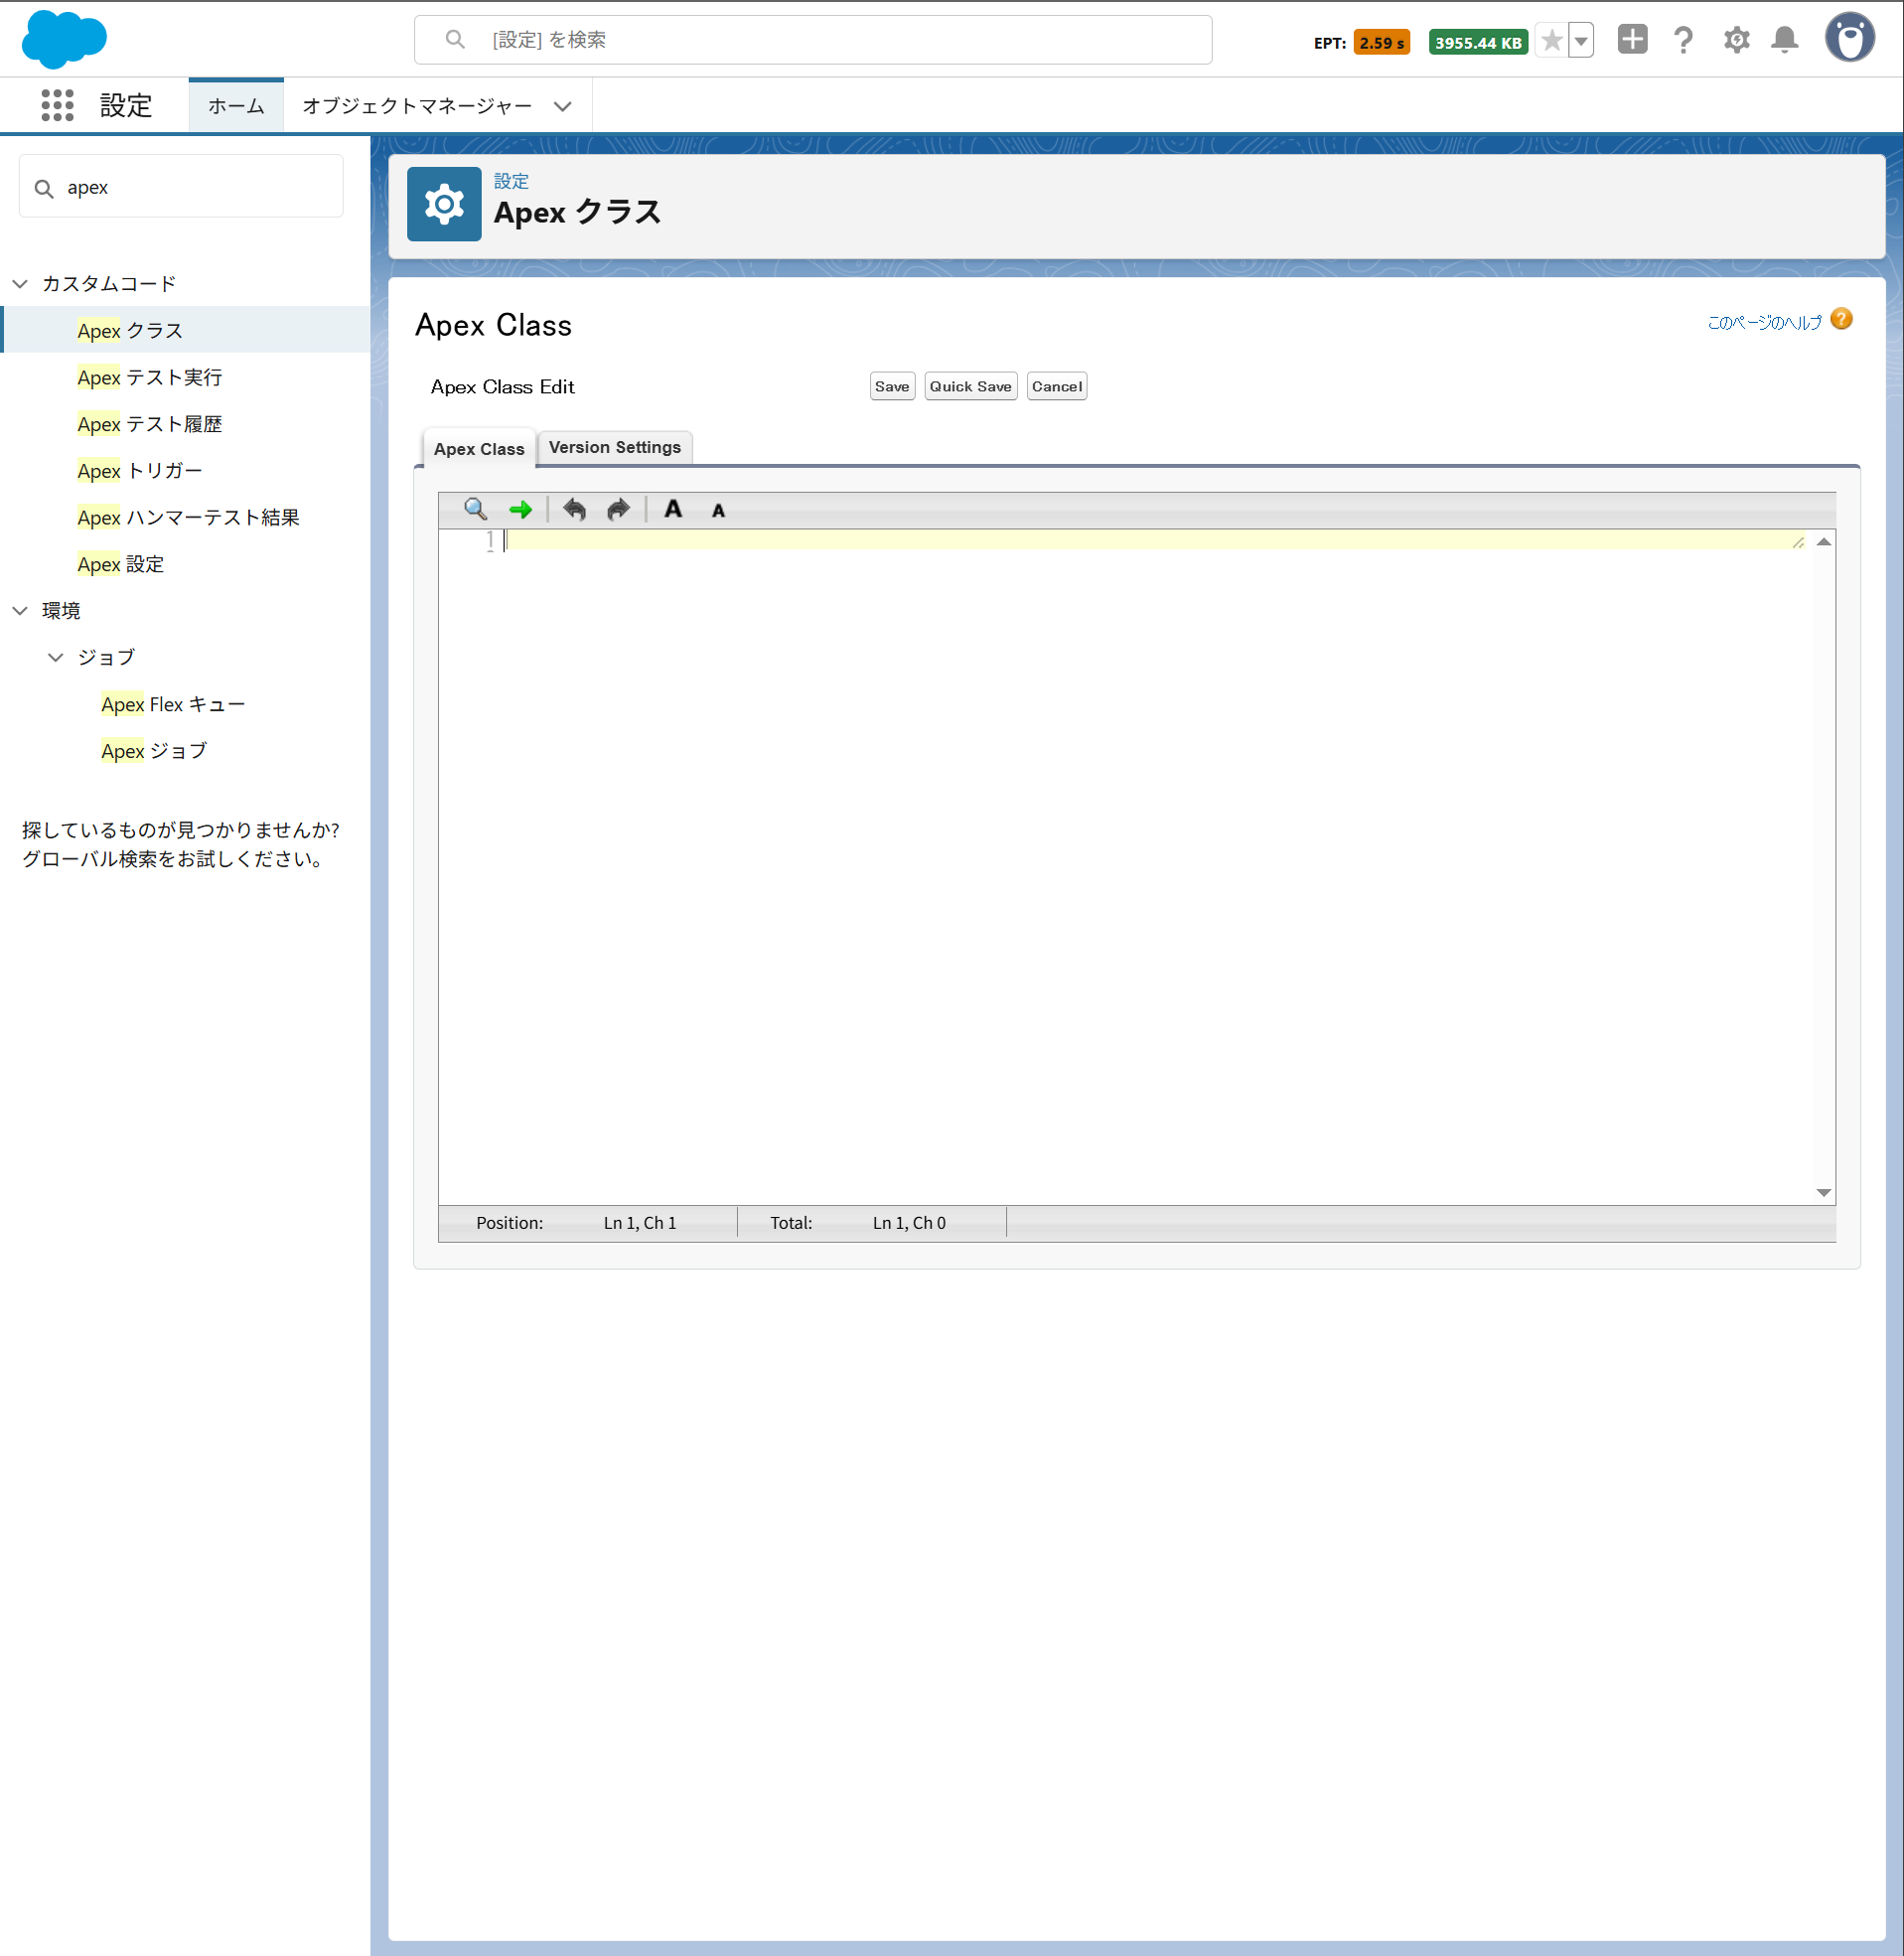Select the Apex Class editor tab
This screenshot has width=1904, height=1956.
point(479,449)
